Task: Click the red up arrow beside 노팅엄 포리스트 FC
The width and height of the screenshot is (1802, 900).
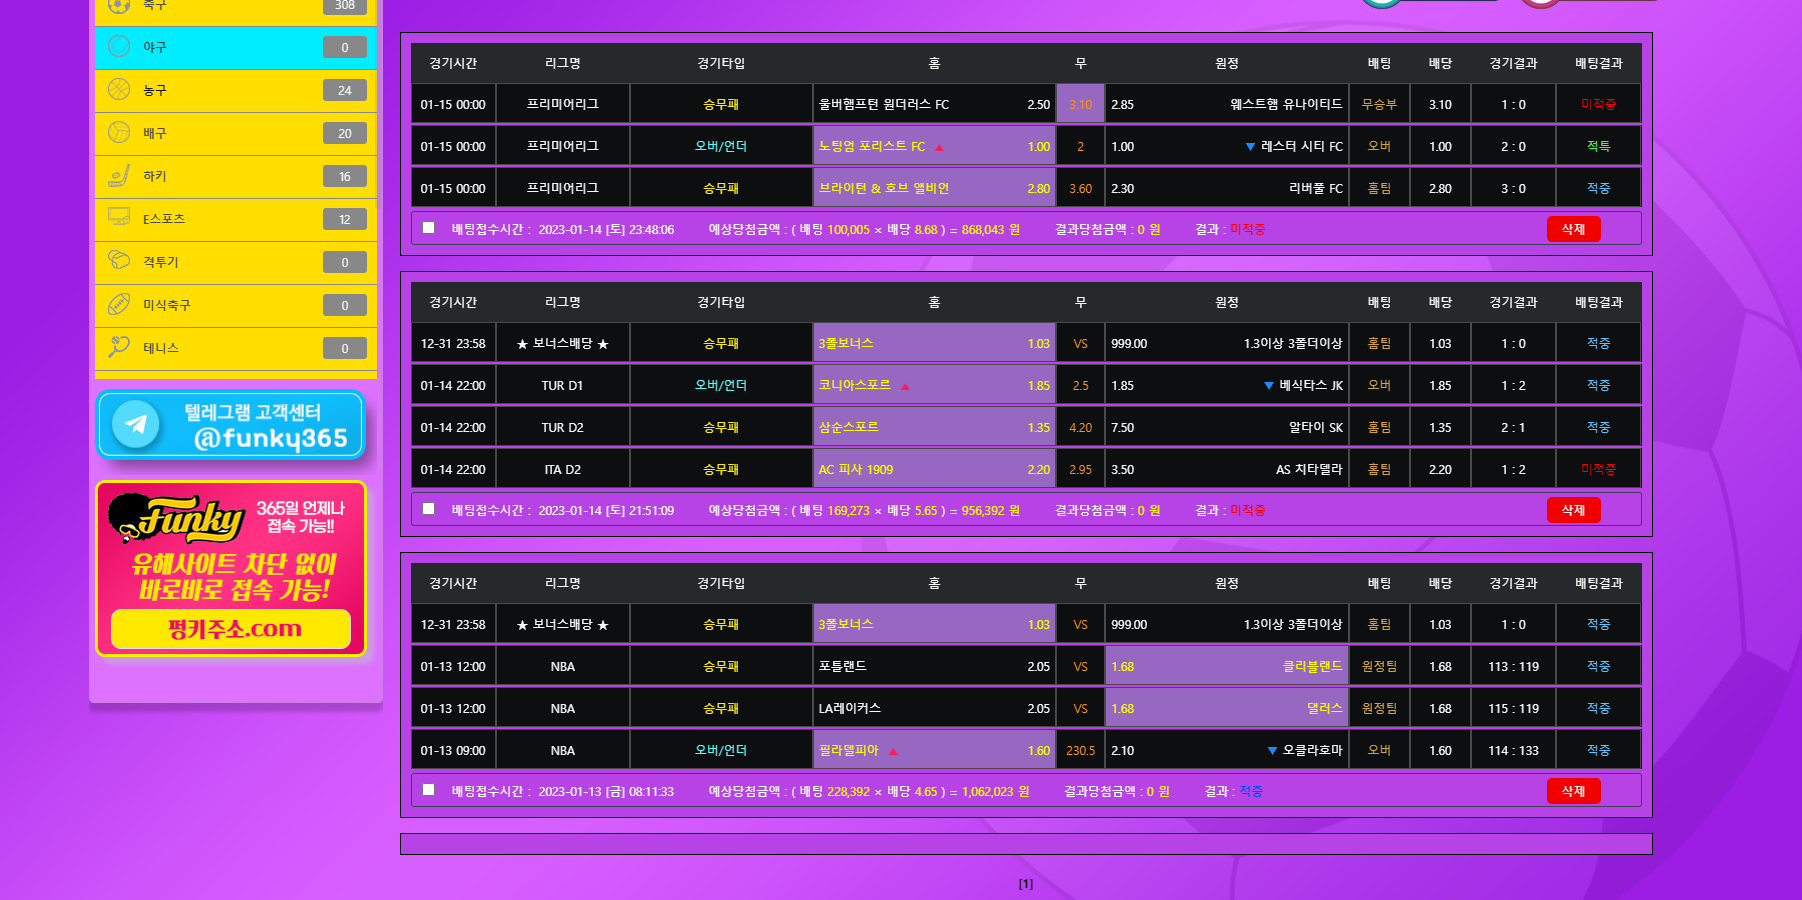Action: (x=939, y=148)
